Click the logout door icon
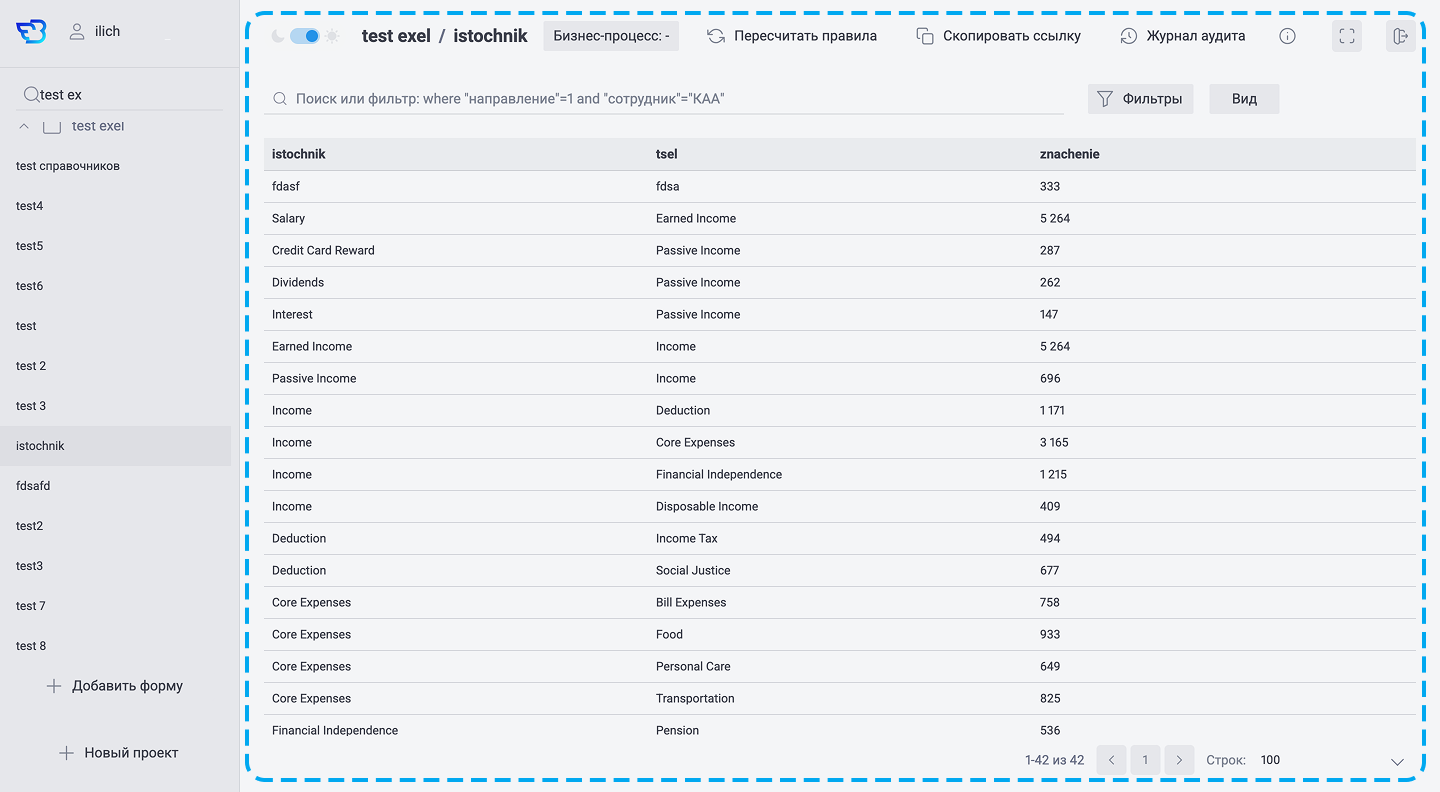 (x=1400, y=36)
